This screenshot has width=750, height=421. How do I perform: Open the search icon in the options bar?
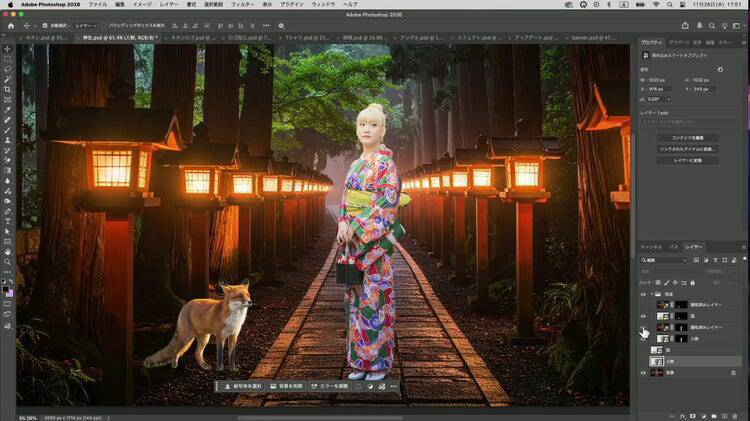(712, 26)
